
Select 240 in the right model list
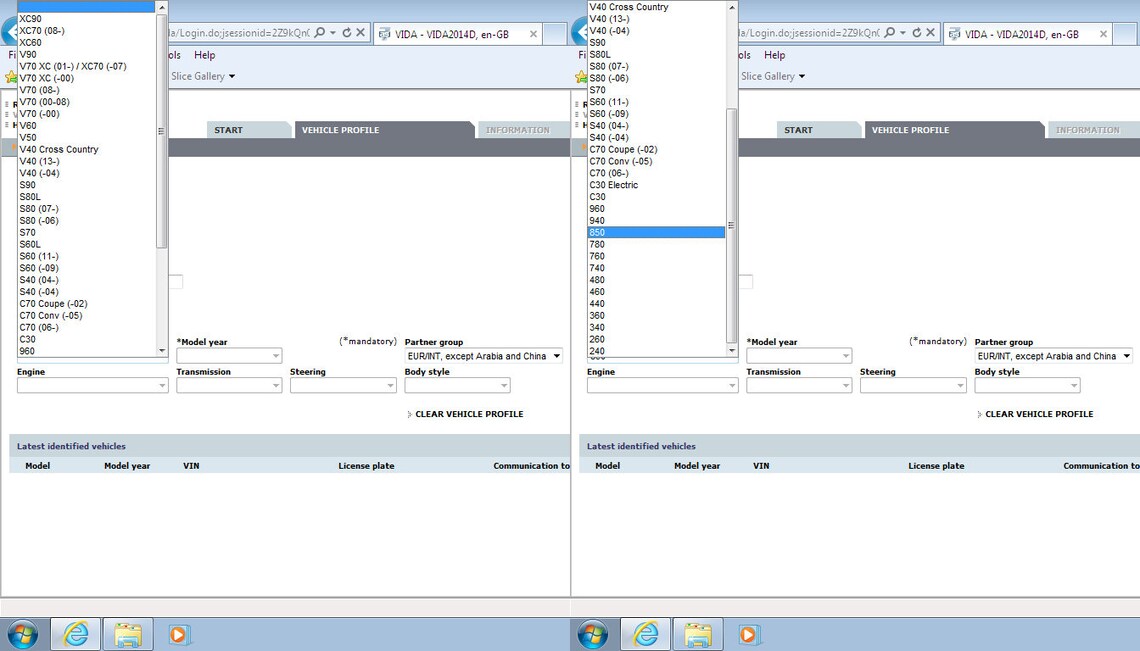coord(657,351)
